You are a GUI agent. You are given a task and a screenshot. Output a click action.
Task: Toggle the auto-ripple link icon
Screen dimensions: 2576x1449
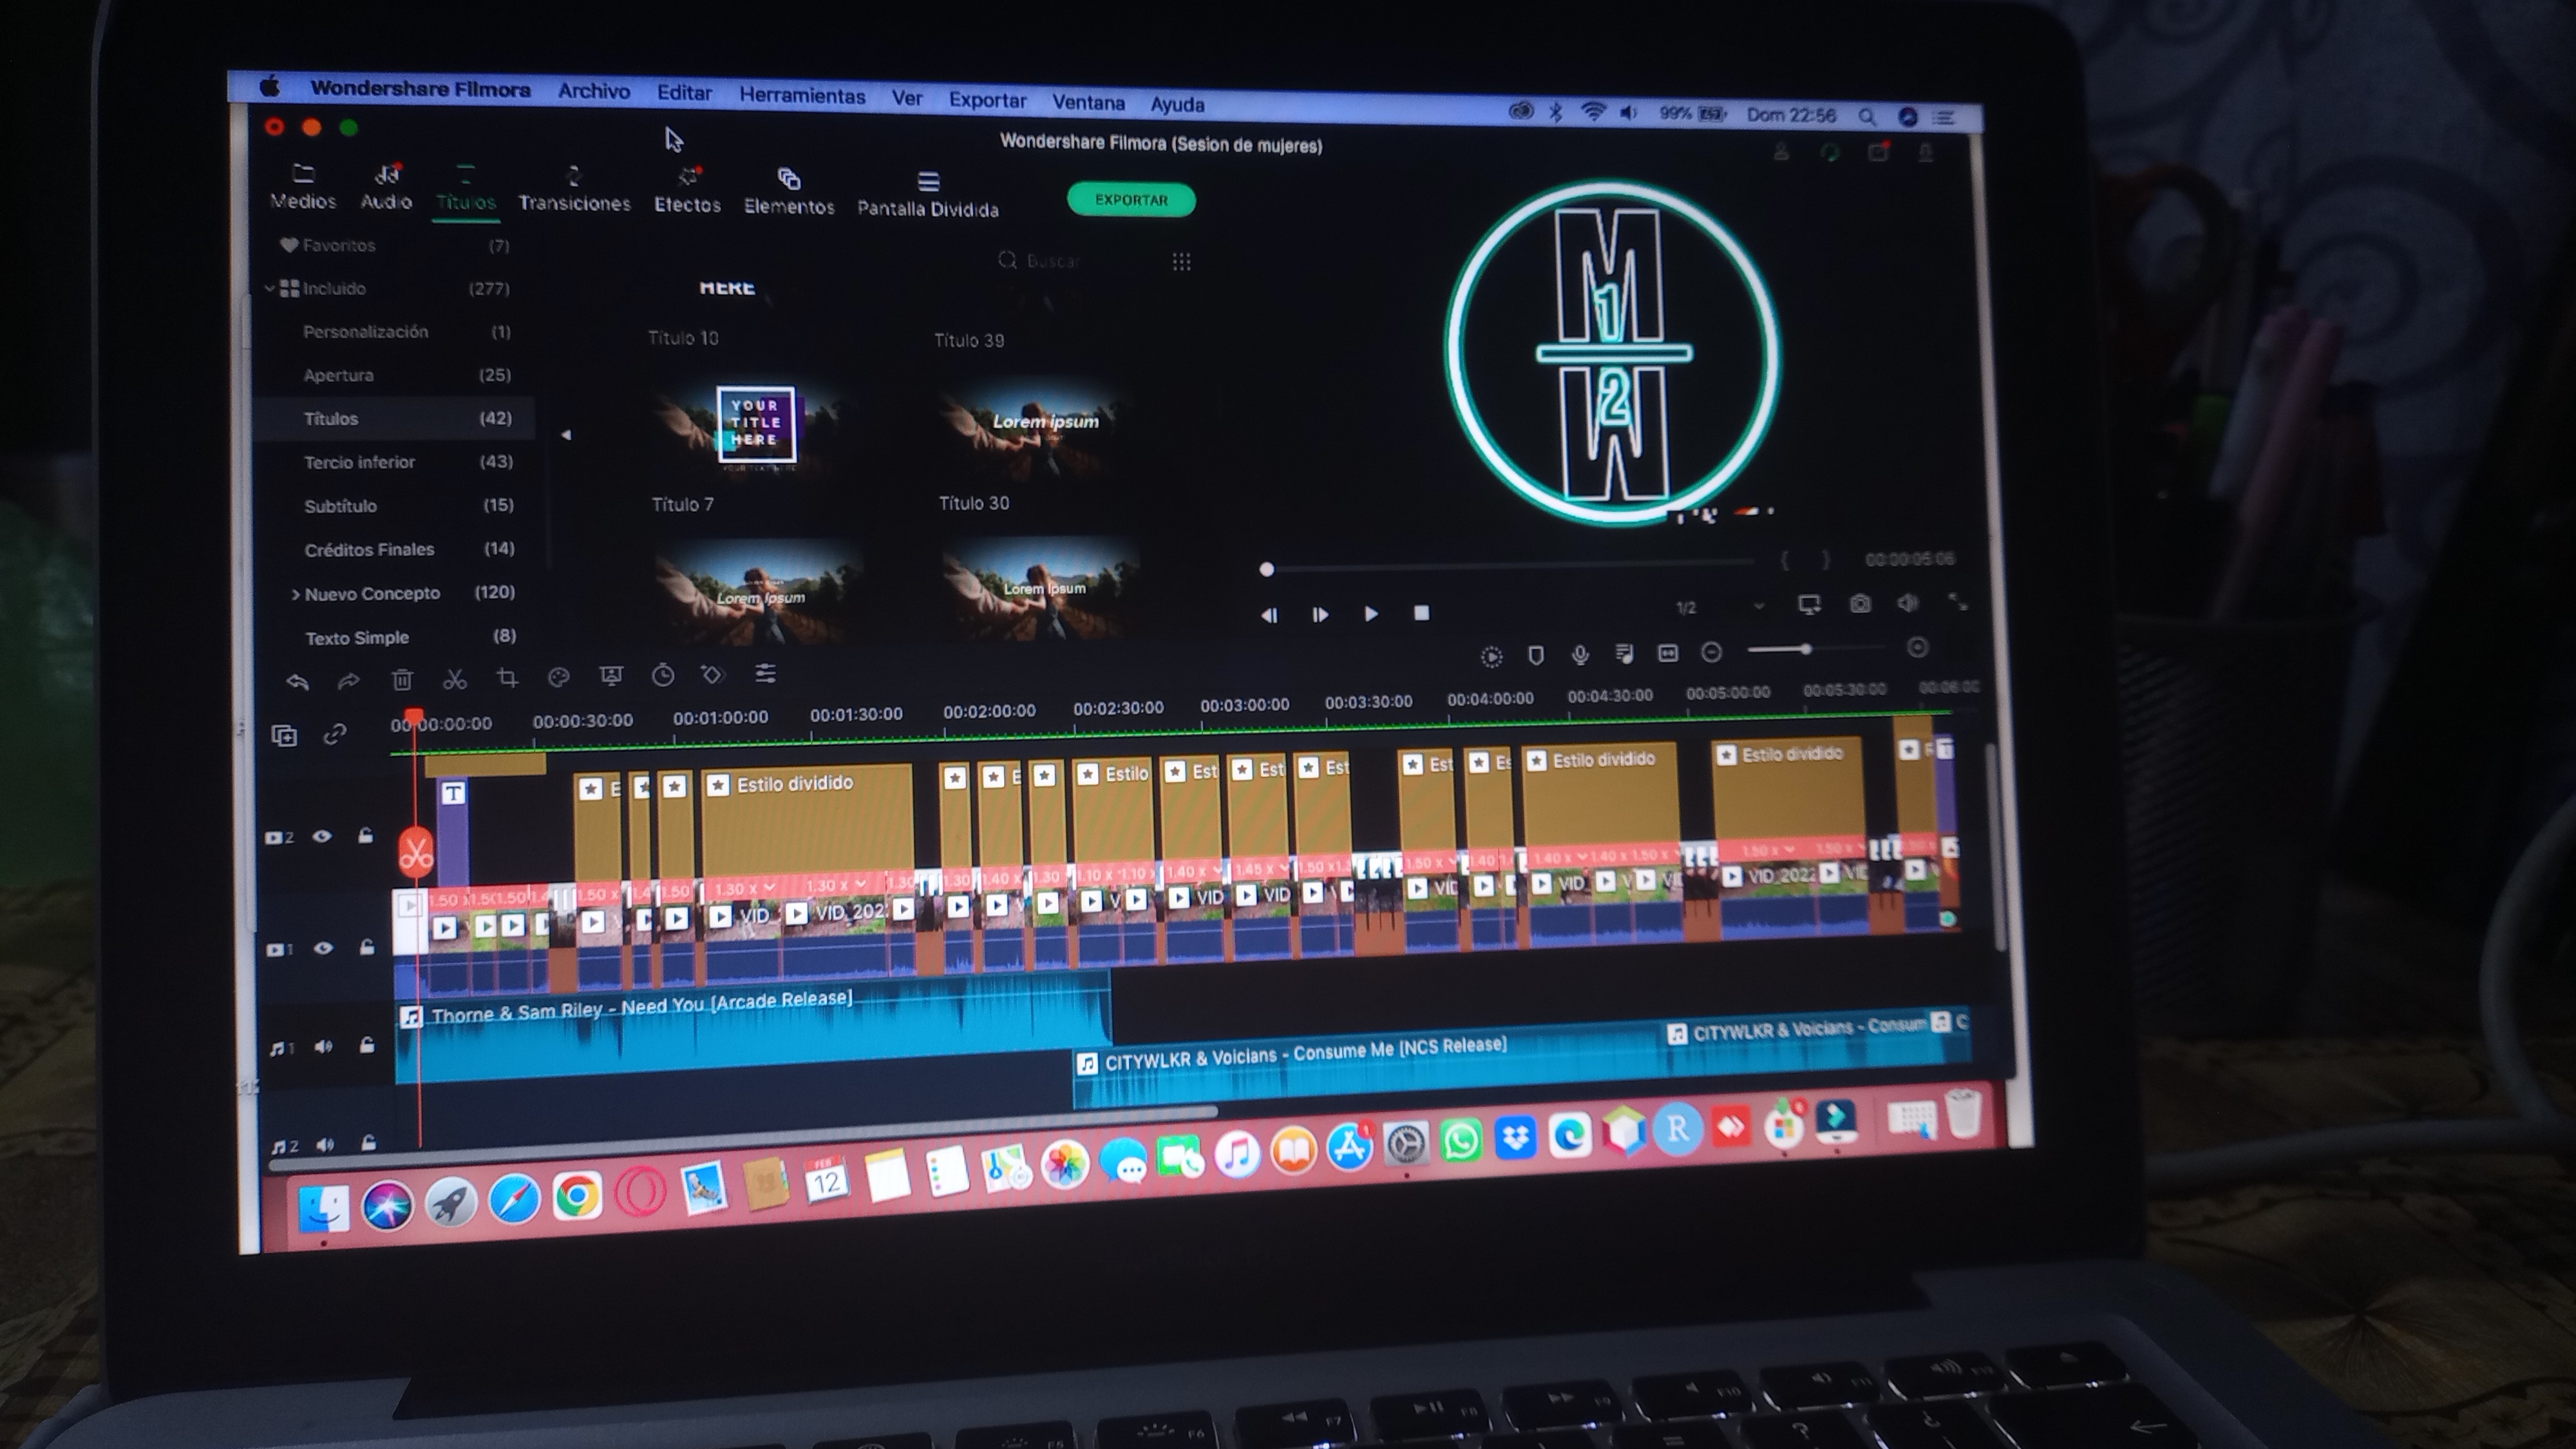pyautogui.click(x=335, y=735)
